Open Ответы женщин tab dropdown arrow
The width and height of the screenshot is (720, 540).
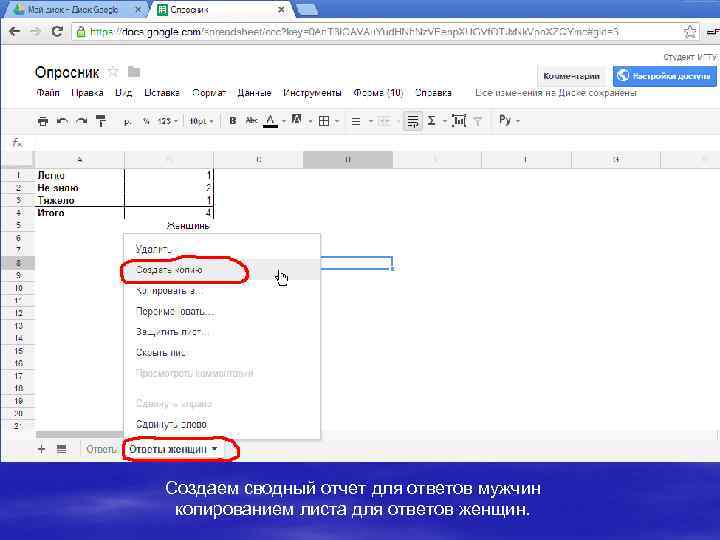(x=215, y=450)
